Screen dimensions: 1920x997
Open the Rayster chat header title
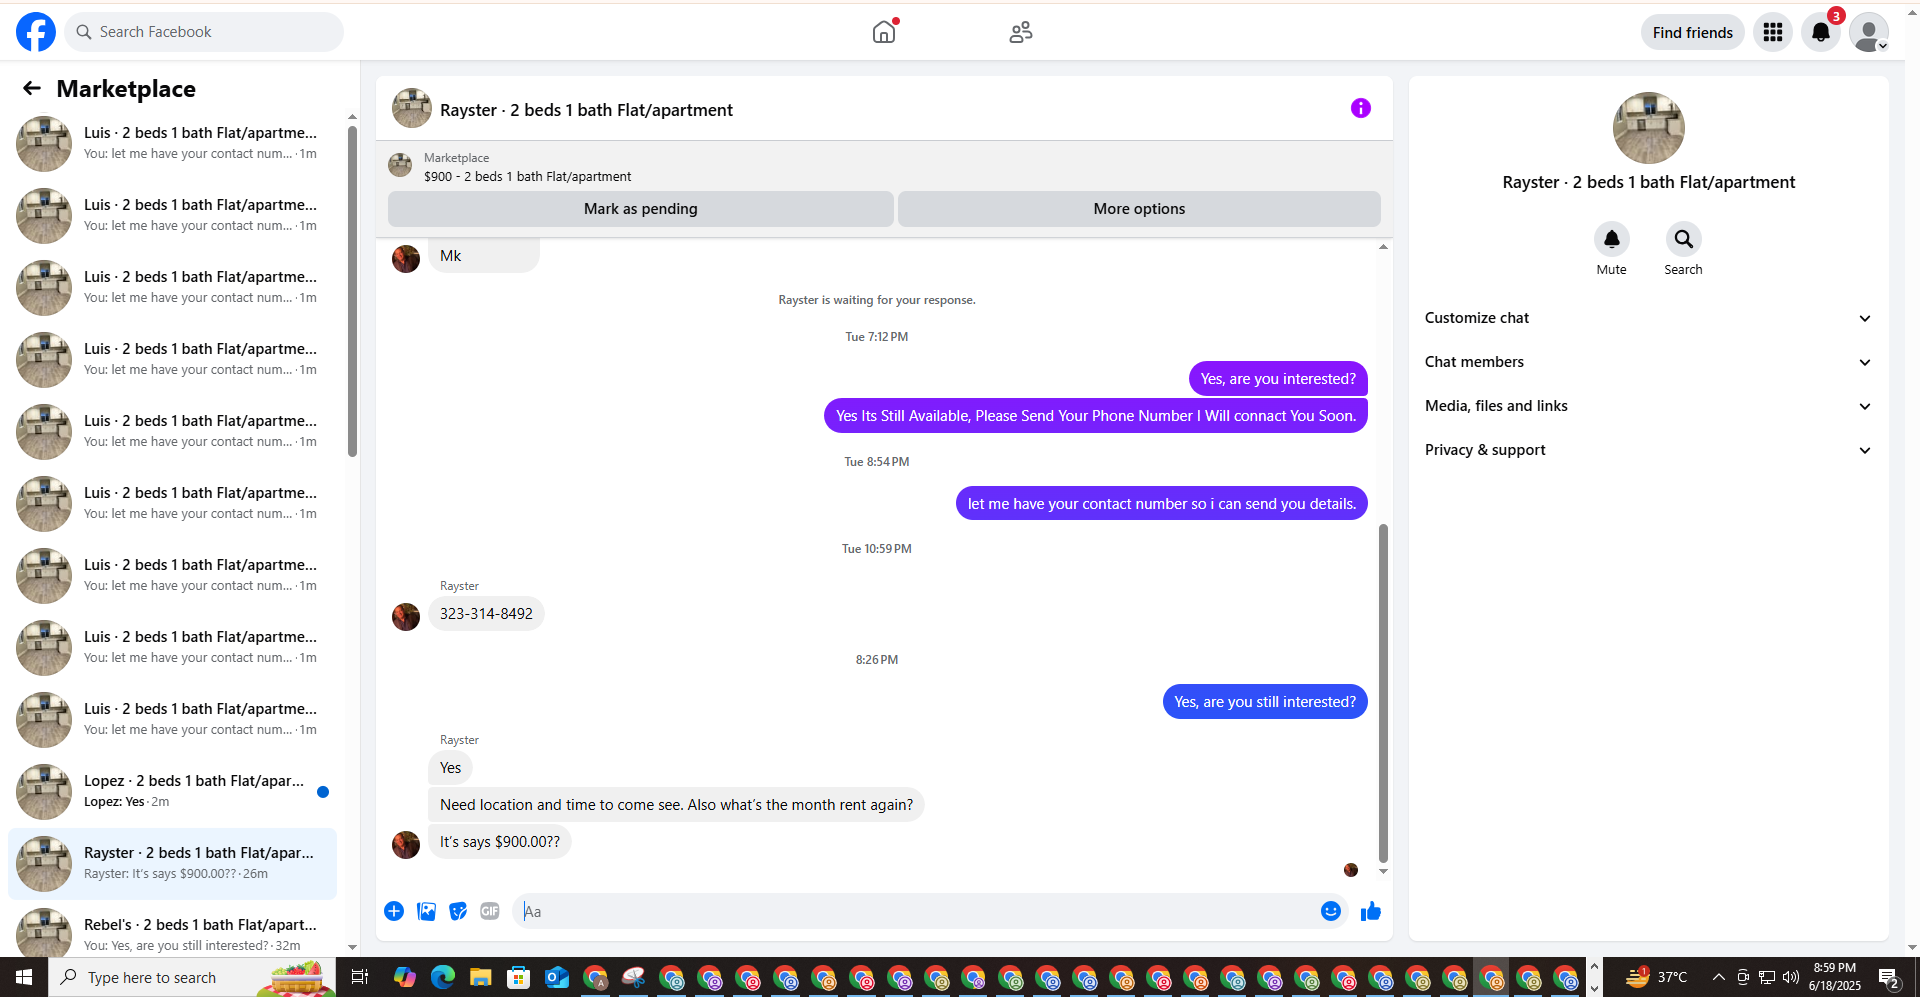tap(586, 110)
